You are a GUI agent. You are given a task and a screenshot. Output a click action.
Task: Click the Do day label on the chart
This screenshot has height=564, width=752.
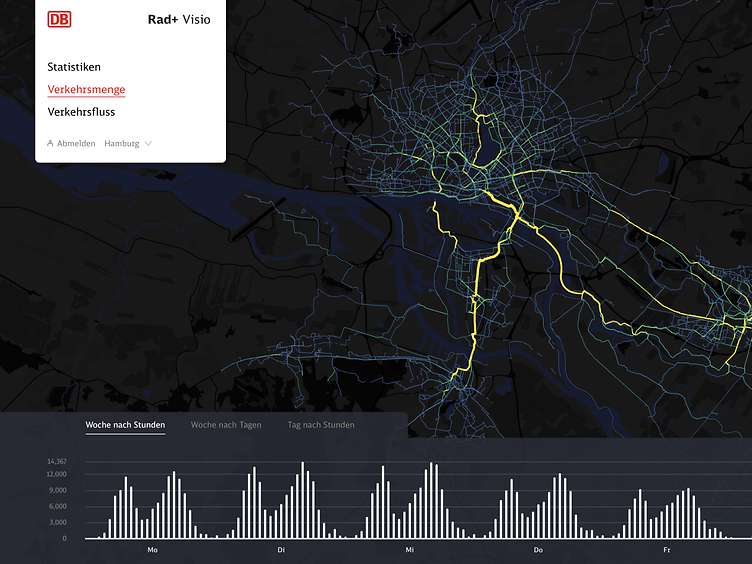538,550
